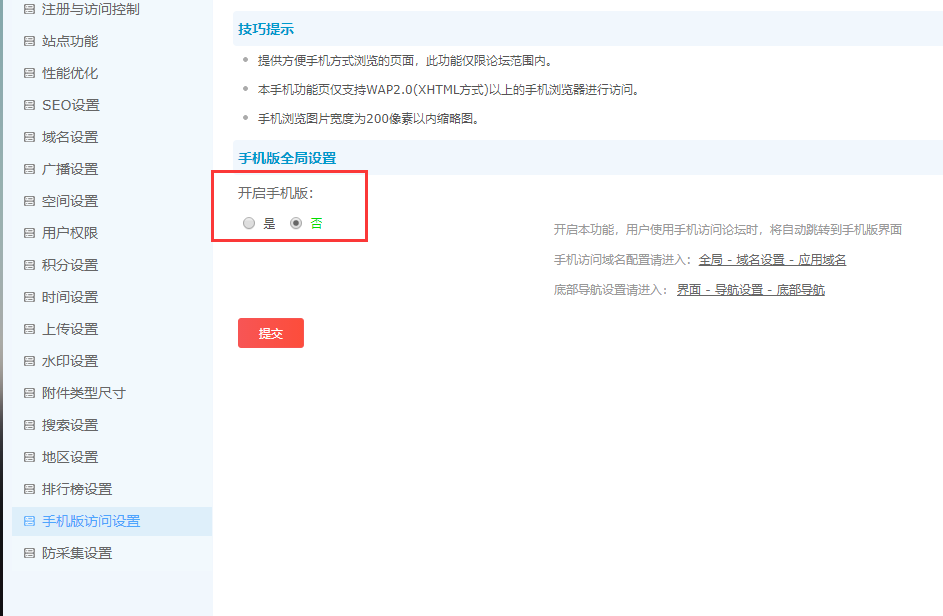Click the icon beside 站点功能
The height and width of the screenshot is (616, 943).
point(29,41)
